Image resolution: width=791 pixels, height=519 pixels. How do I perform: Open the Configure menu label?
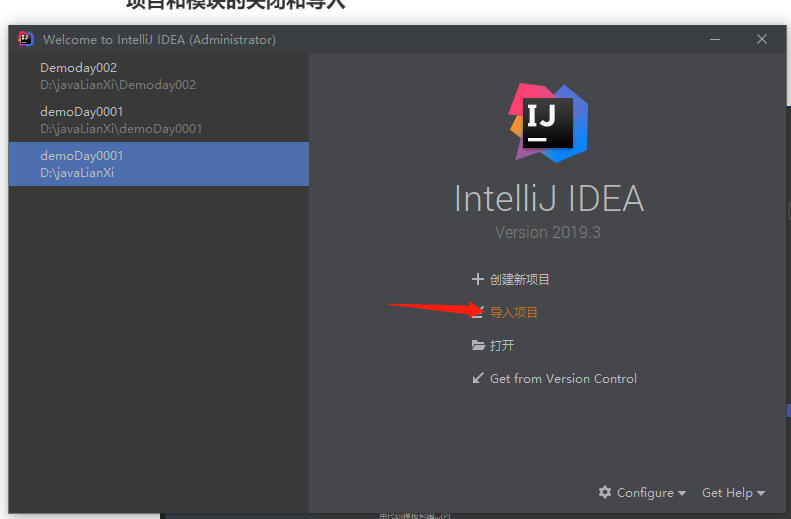[645, 493]
